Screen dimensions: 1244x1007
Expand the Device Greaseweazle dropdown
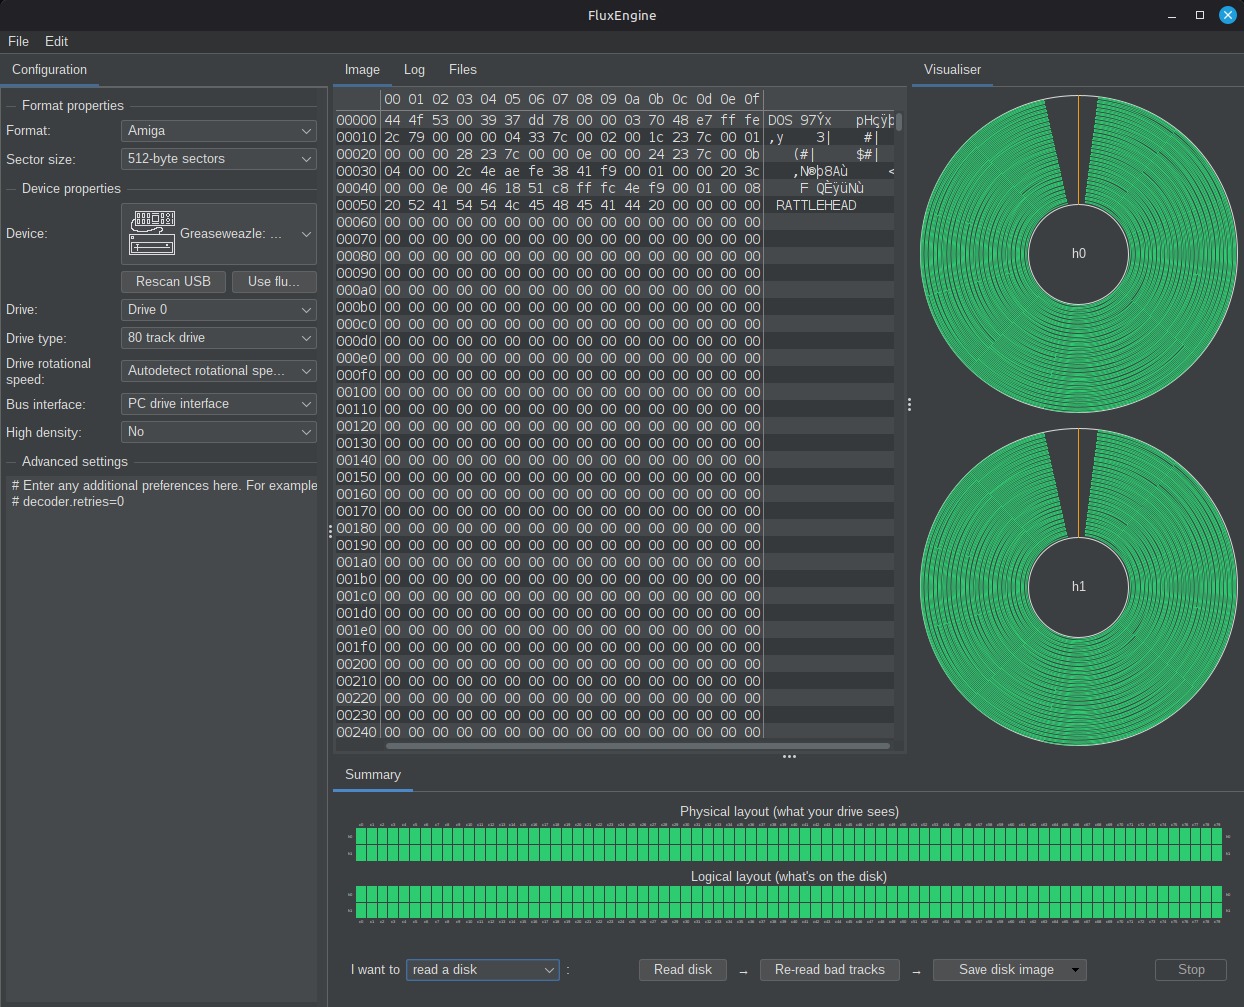coord(218,234)
